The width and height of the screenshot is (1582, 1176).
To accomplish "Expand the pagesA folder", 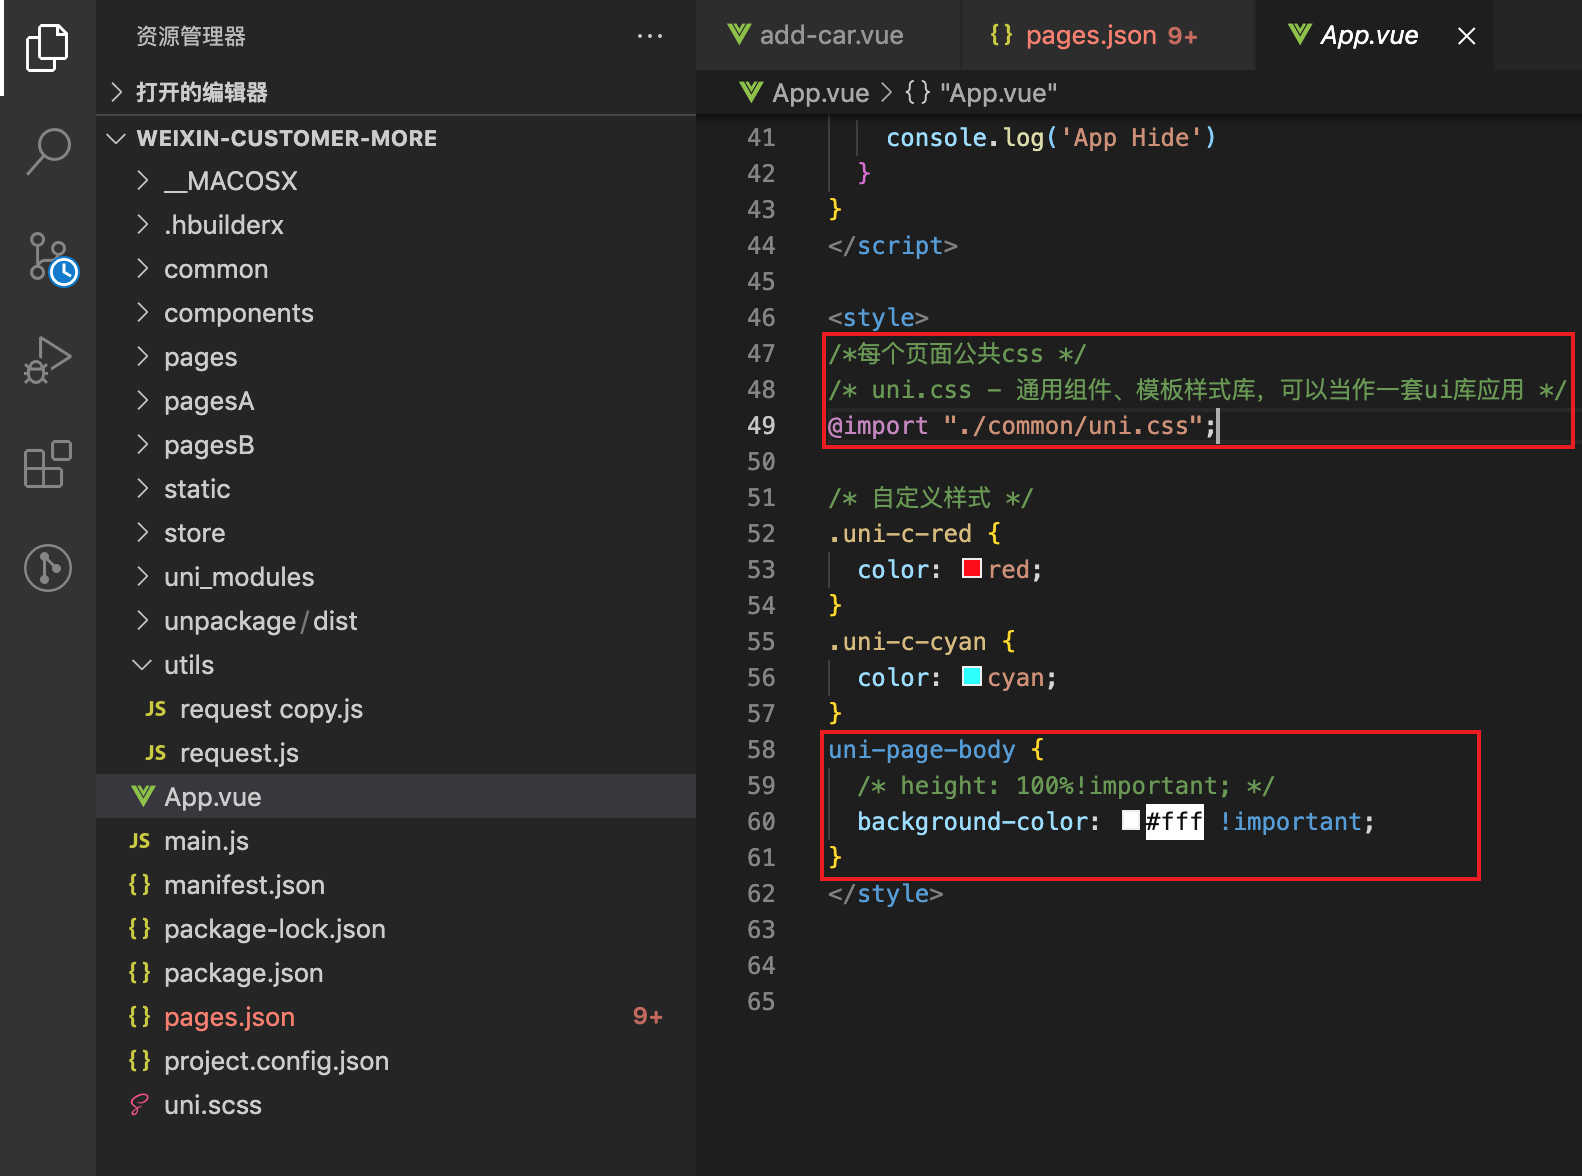I will click(x=142, y=401).
